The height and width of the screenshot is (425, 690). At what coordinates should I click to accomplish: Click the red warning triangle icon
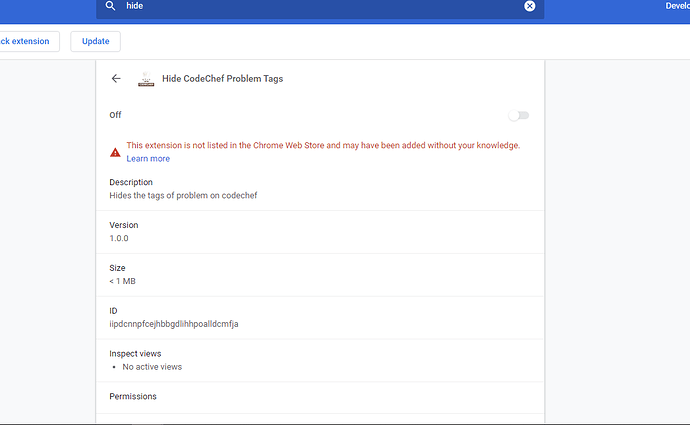point(115,152)
